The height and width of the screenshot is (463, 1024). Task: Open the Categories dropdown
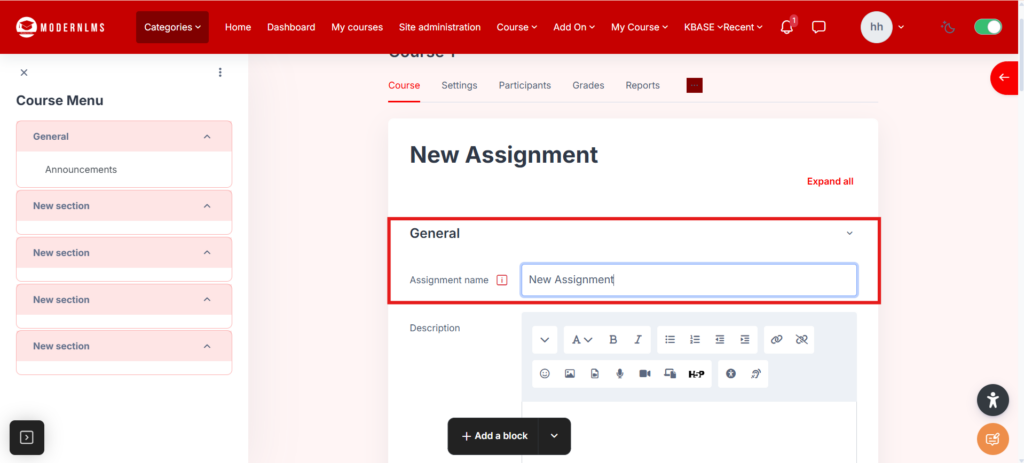coord(172,27)
